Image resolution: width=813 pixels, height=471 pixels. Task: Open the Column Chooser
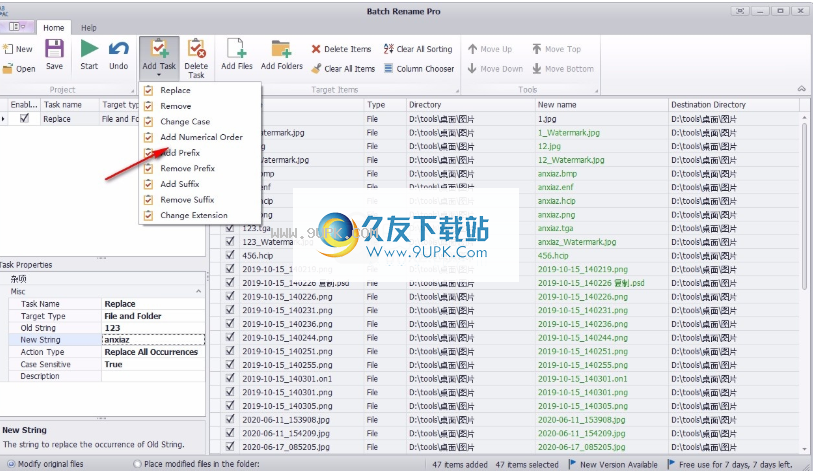tap(419, 68)
